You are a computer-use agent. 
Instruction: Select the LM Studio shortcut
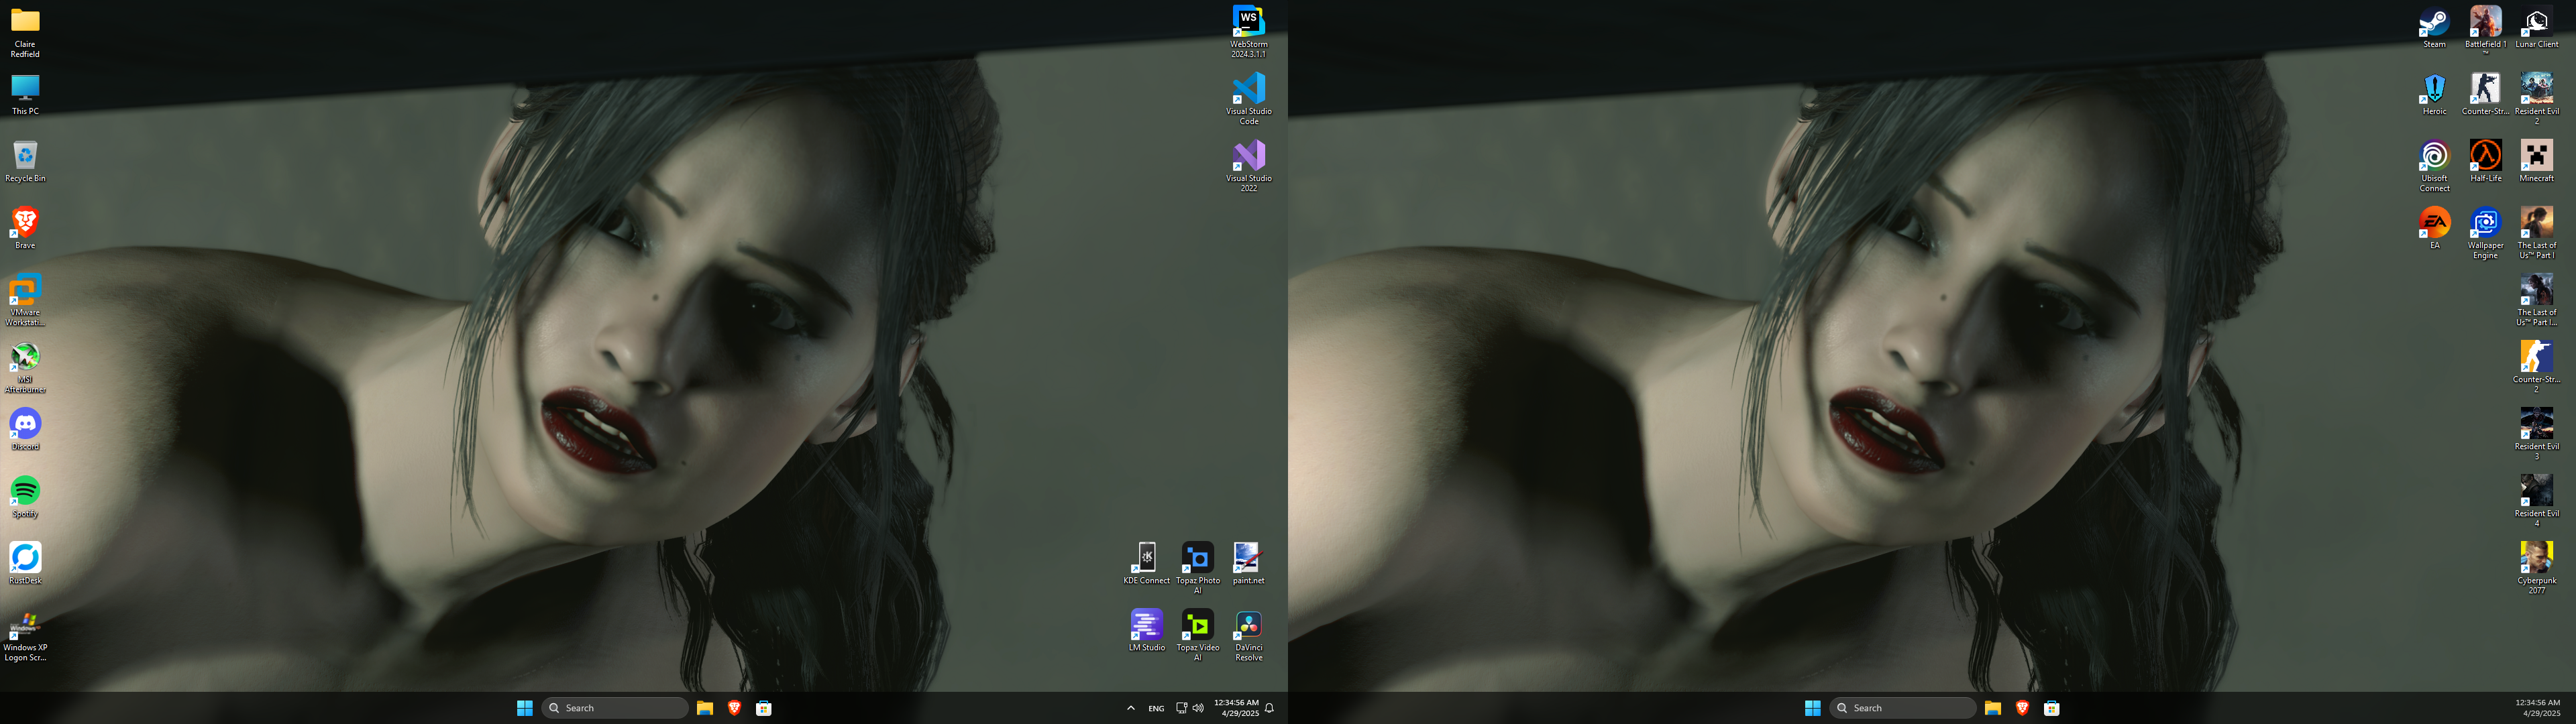pos(1146,630)
